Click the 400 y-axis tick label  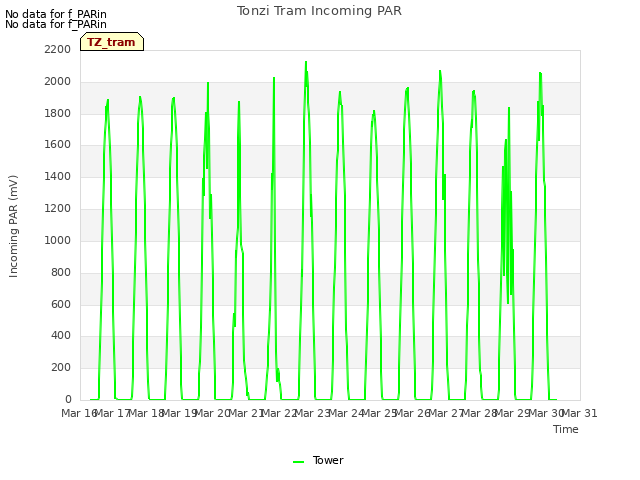(x=61, y=336)
